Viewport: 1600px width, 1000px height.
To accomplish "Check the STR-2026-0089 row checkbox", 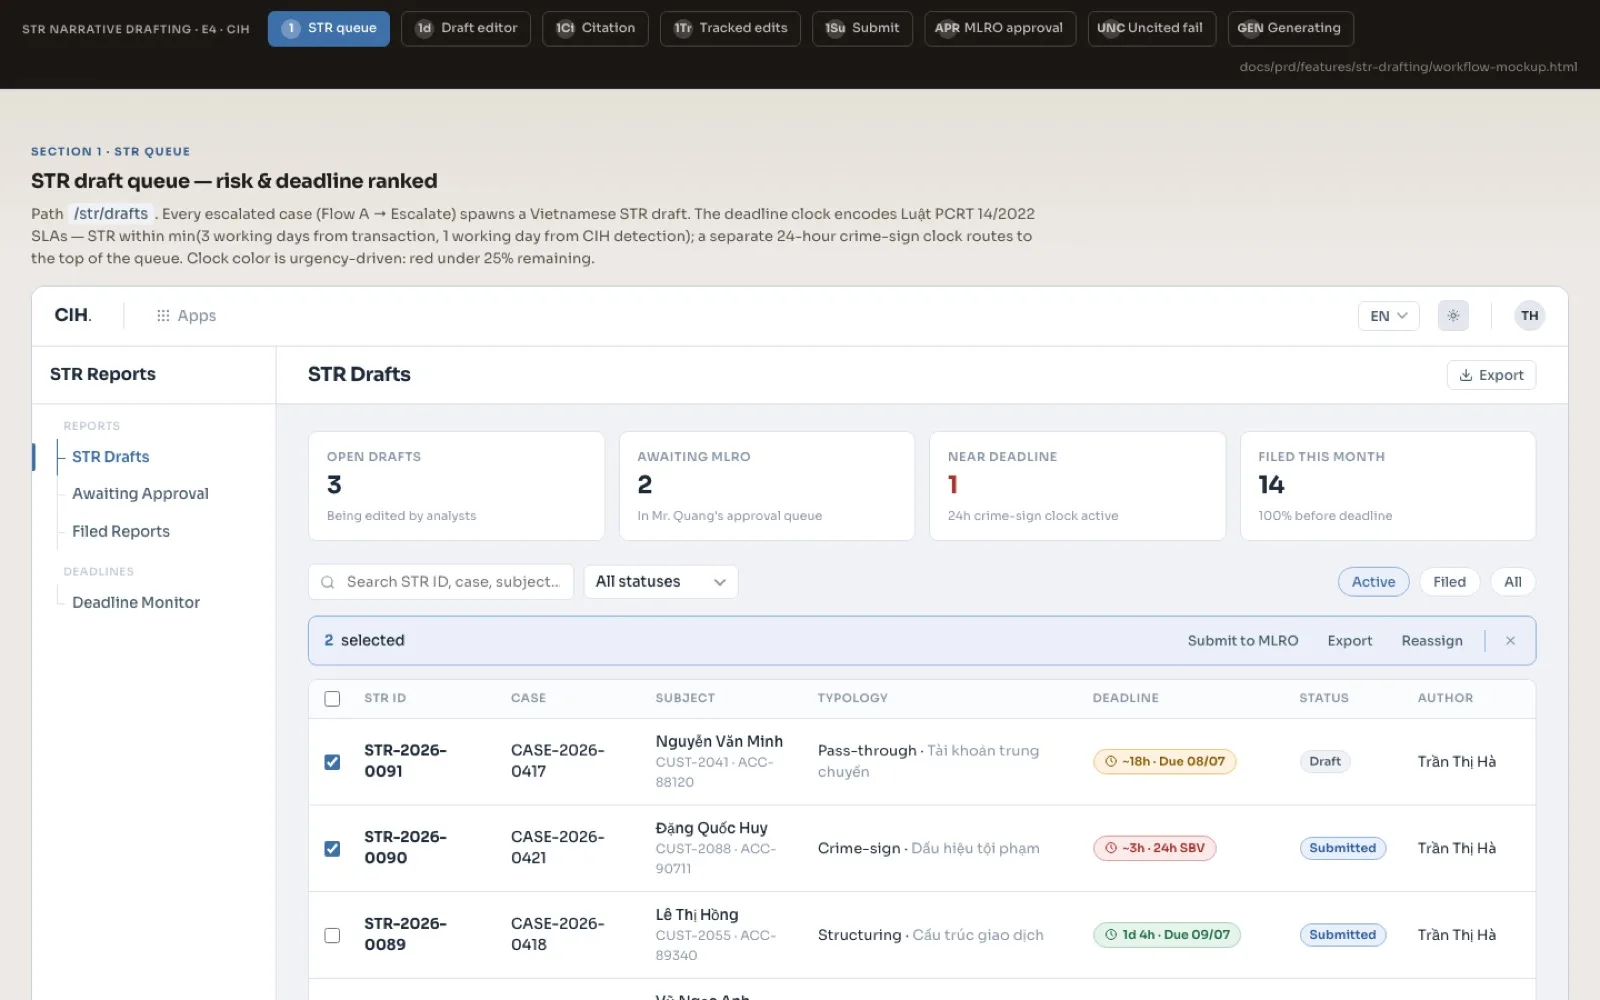I will point(332,936).
